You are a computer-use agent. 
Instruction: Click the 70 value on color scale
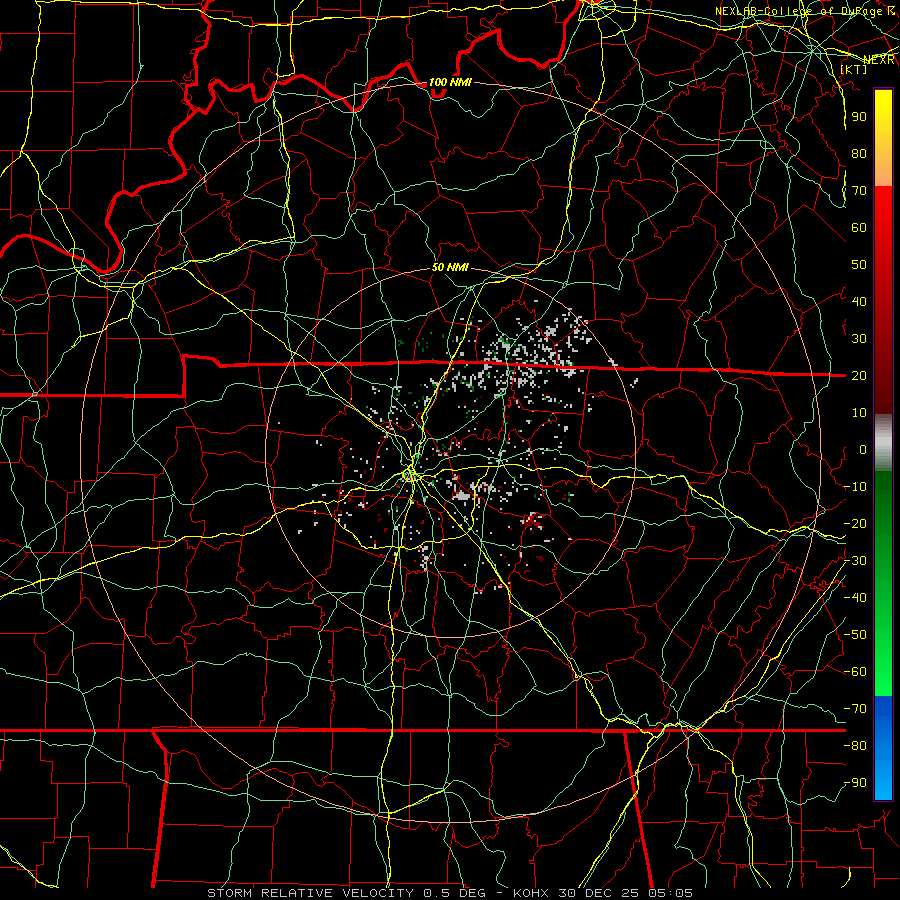(x=859, y=191)
